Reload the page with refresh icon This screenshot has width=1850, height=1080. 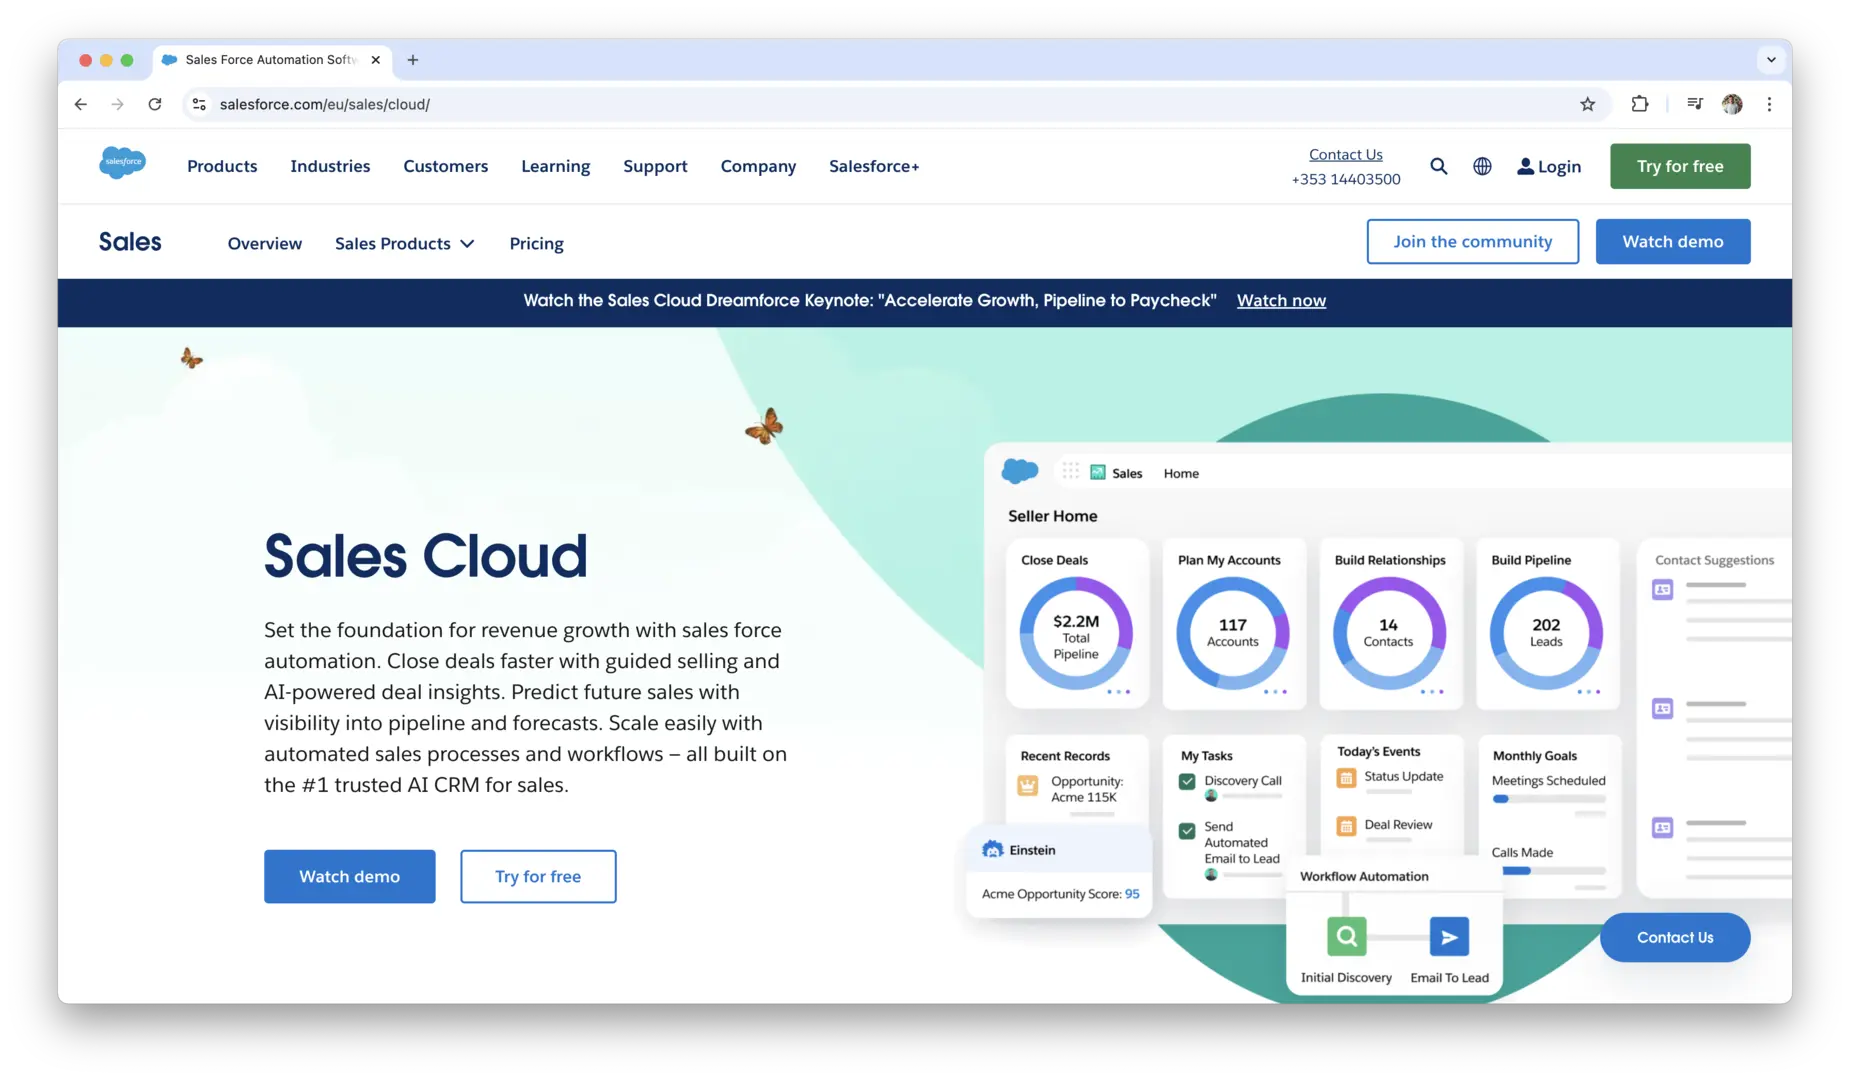tap(155, 104)
